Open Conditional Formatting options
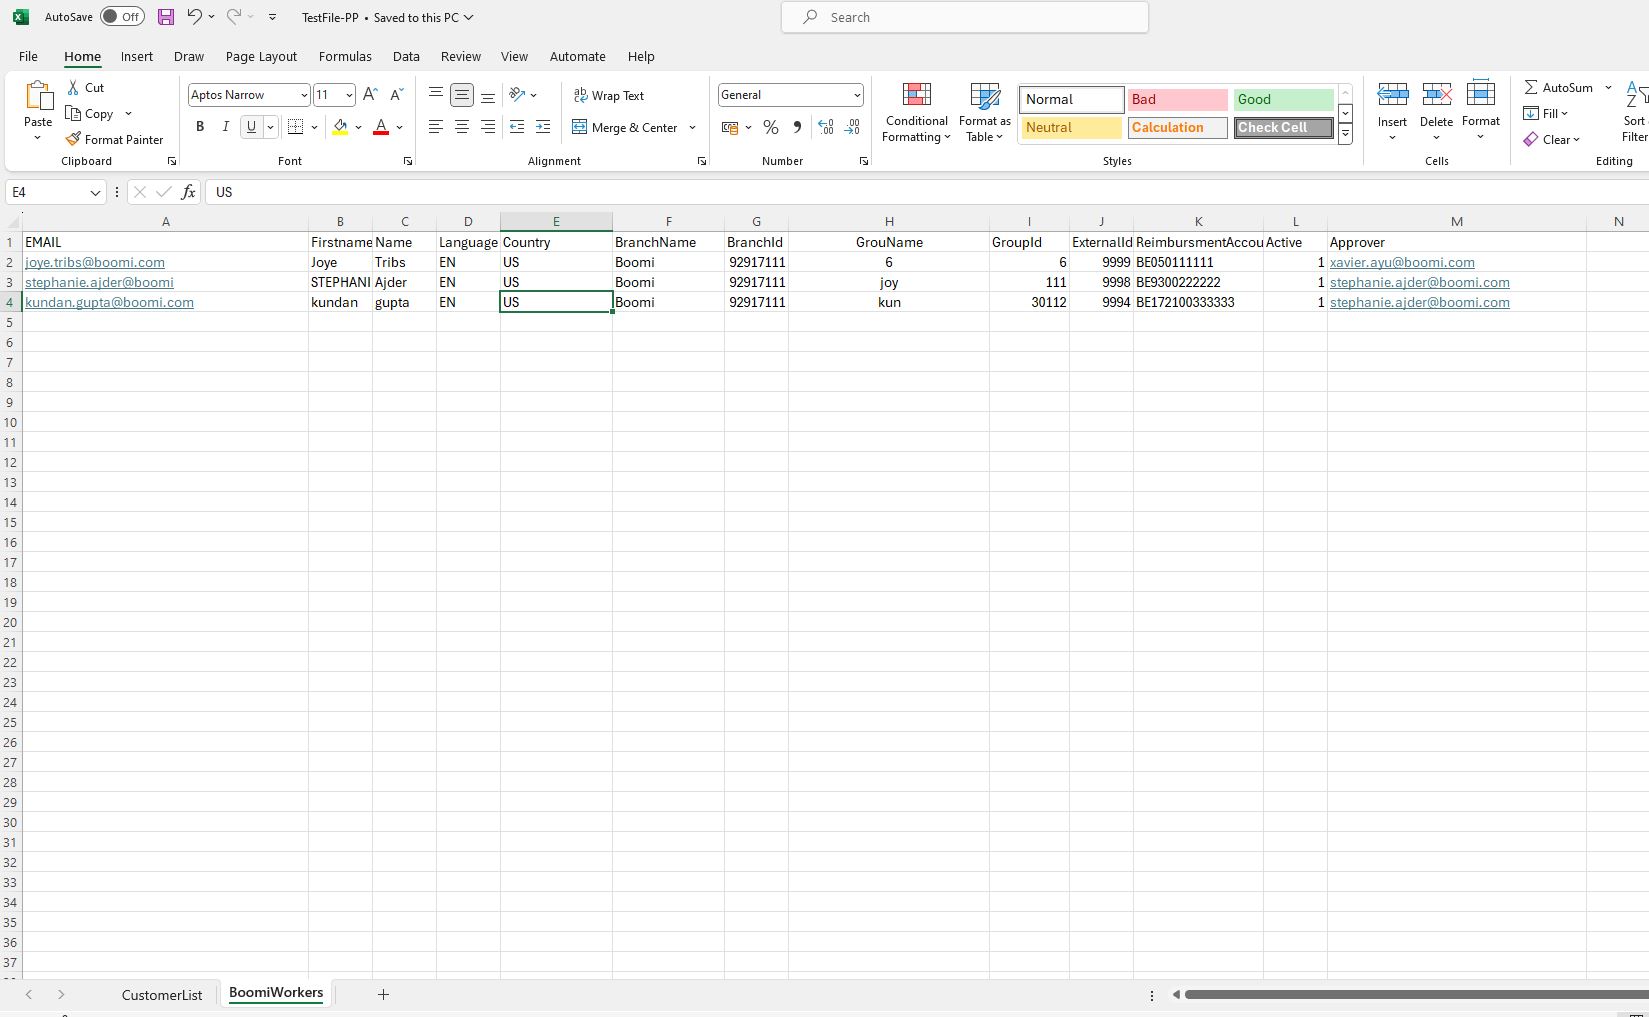This screenshot has height=1017, width=1649. (916, 112)
